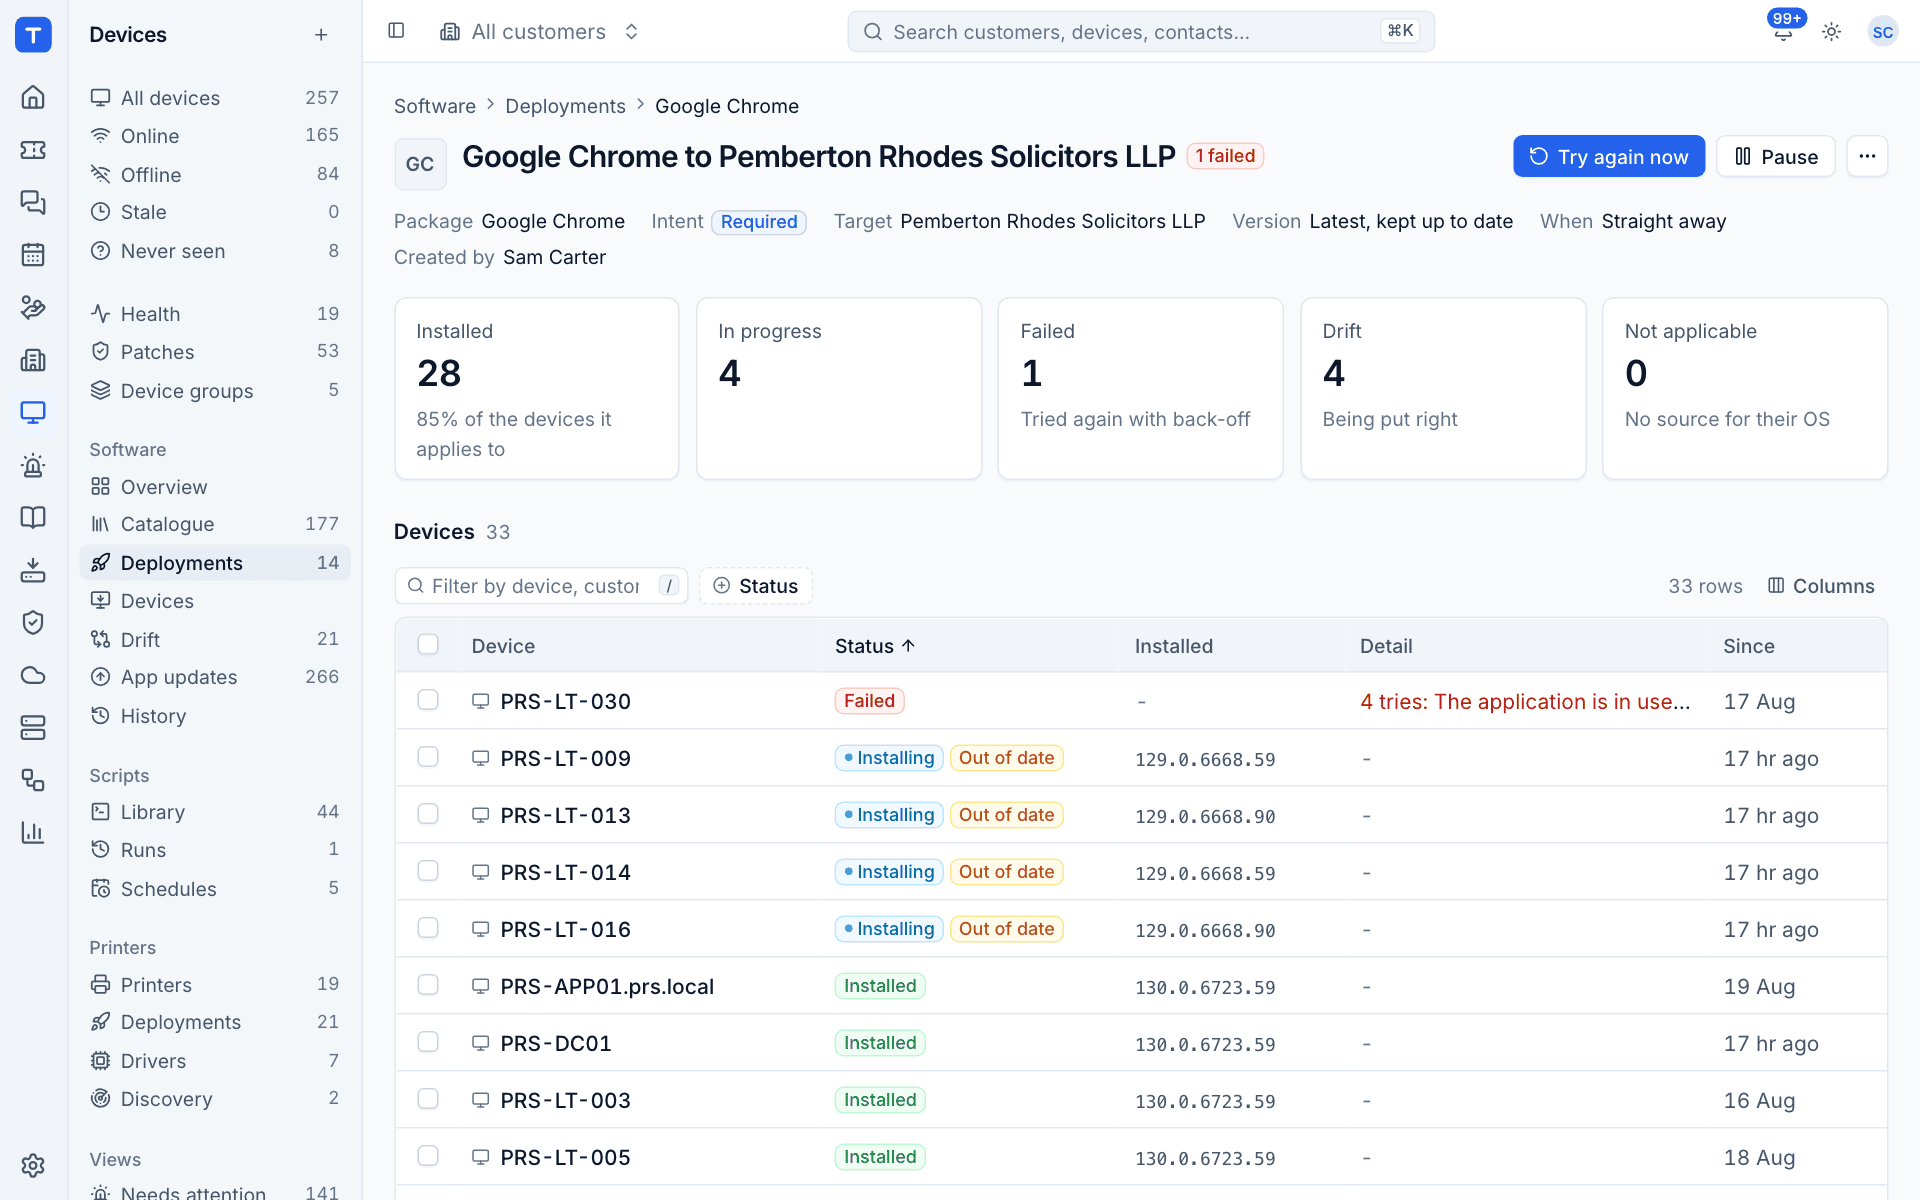Select the PRS-LT-014 row checkbox
The width and height of the screenshot is (1920, 1200).
click(428, 871)
